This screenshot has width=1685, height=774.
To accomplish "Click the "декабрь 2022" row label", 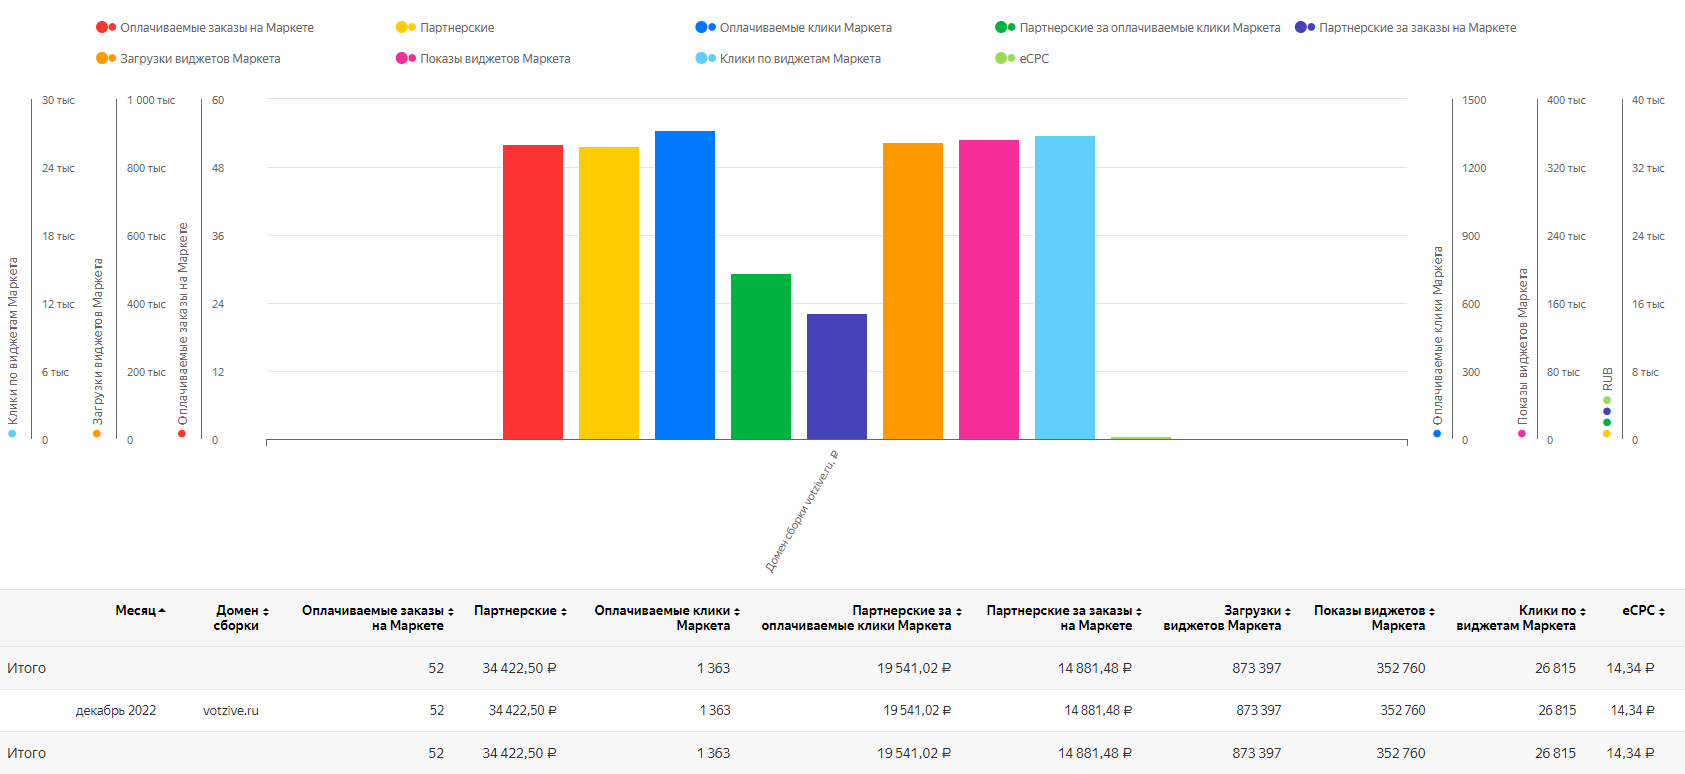I will [x=116, y=711].
